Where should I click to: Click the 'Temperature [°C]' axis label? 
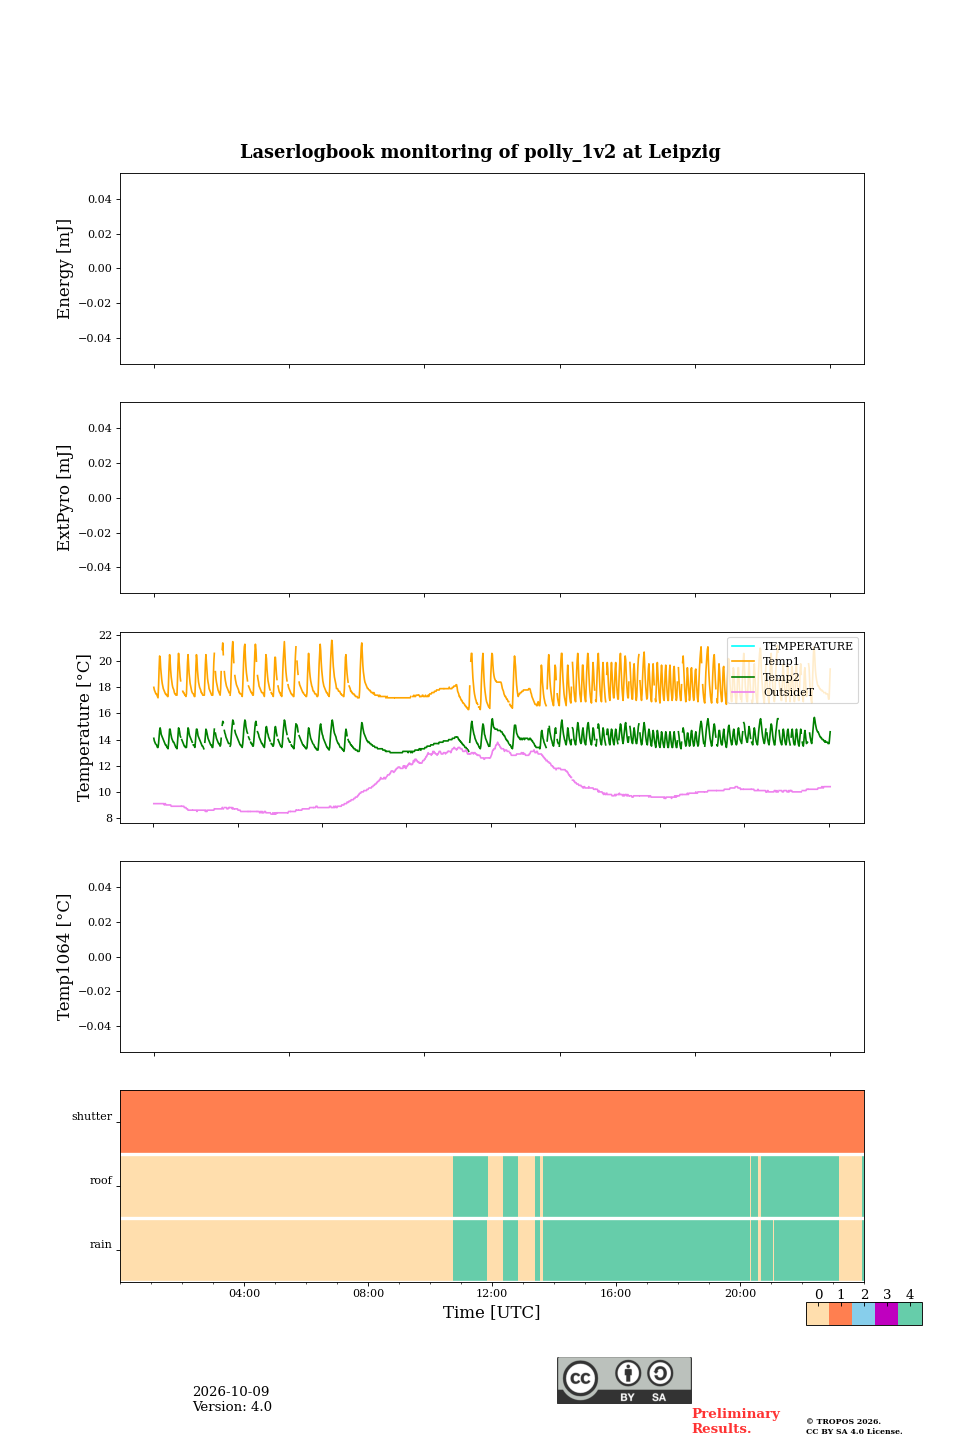pos(84,728)
